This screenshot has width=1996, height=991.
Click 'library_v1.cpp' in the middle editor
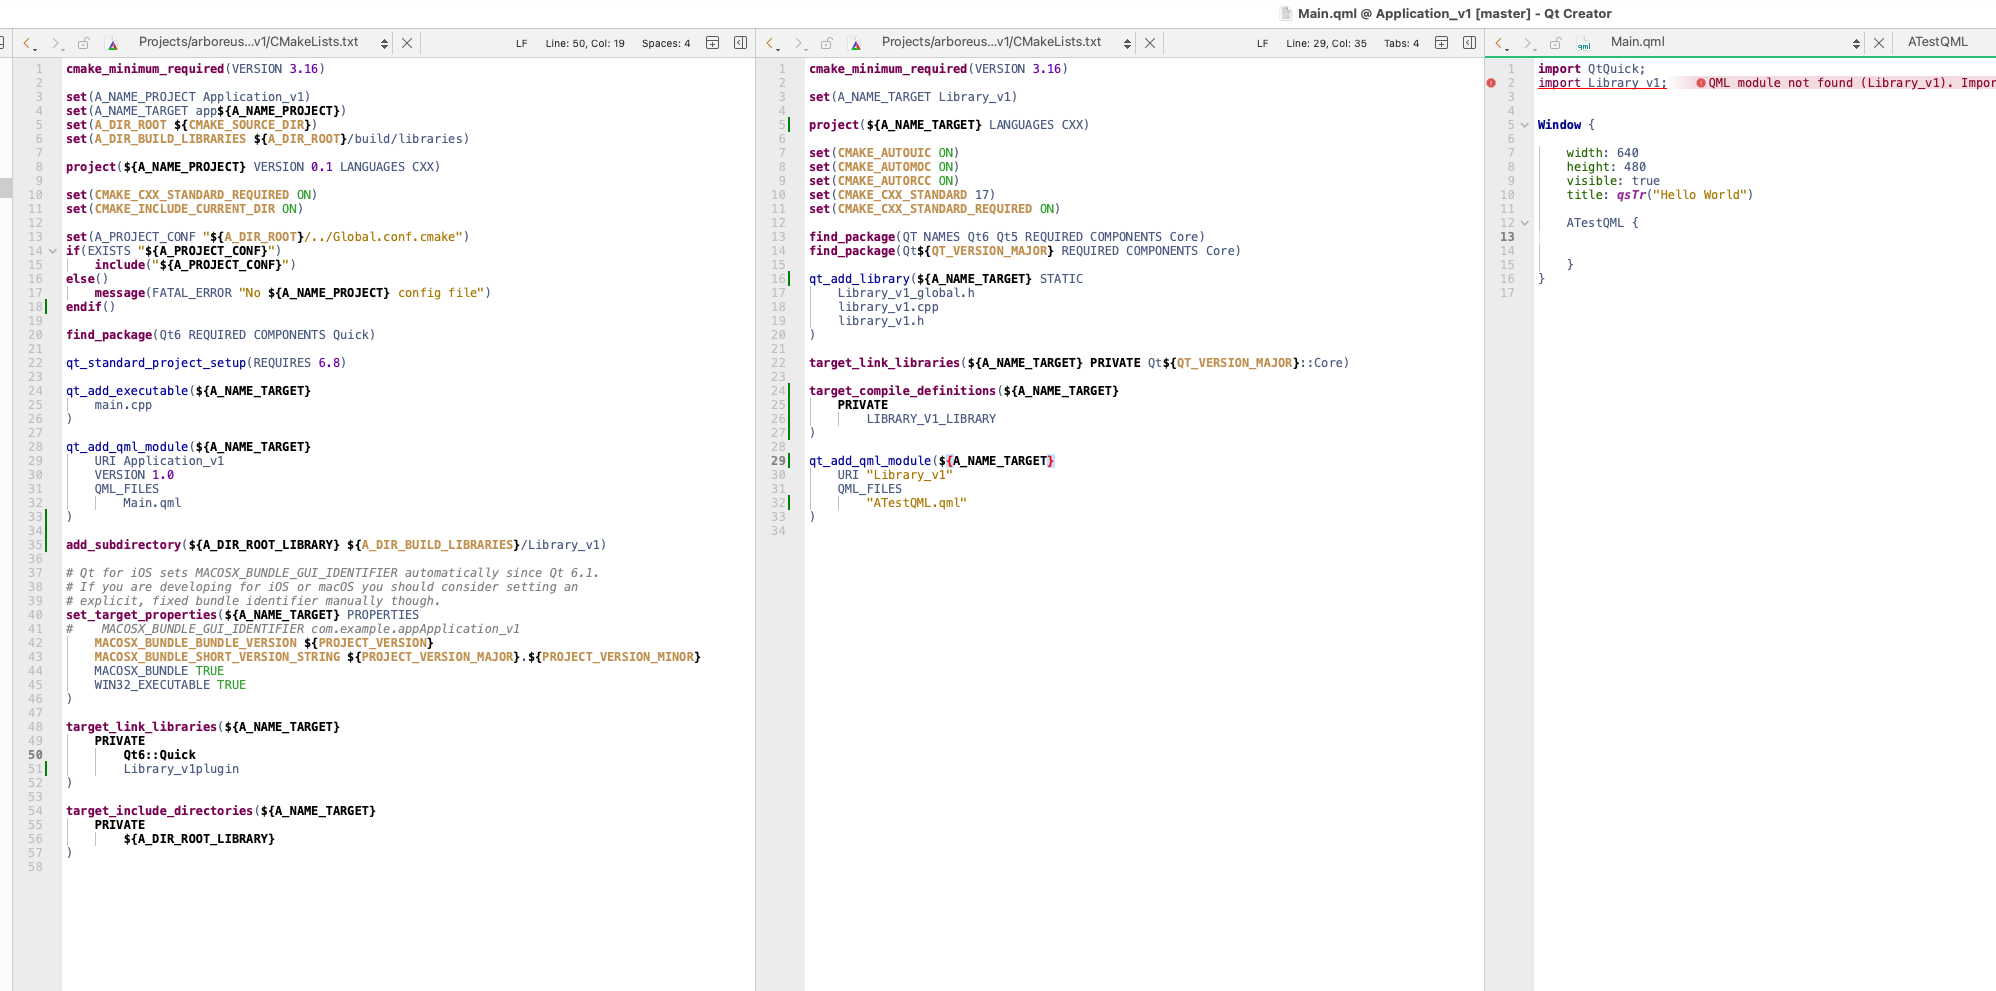coord(888,307)
